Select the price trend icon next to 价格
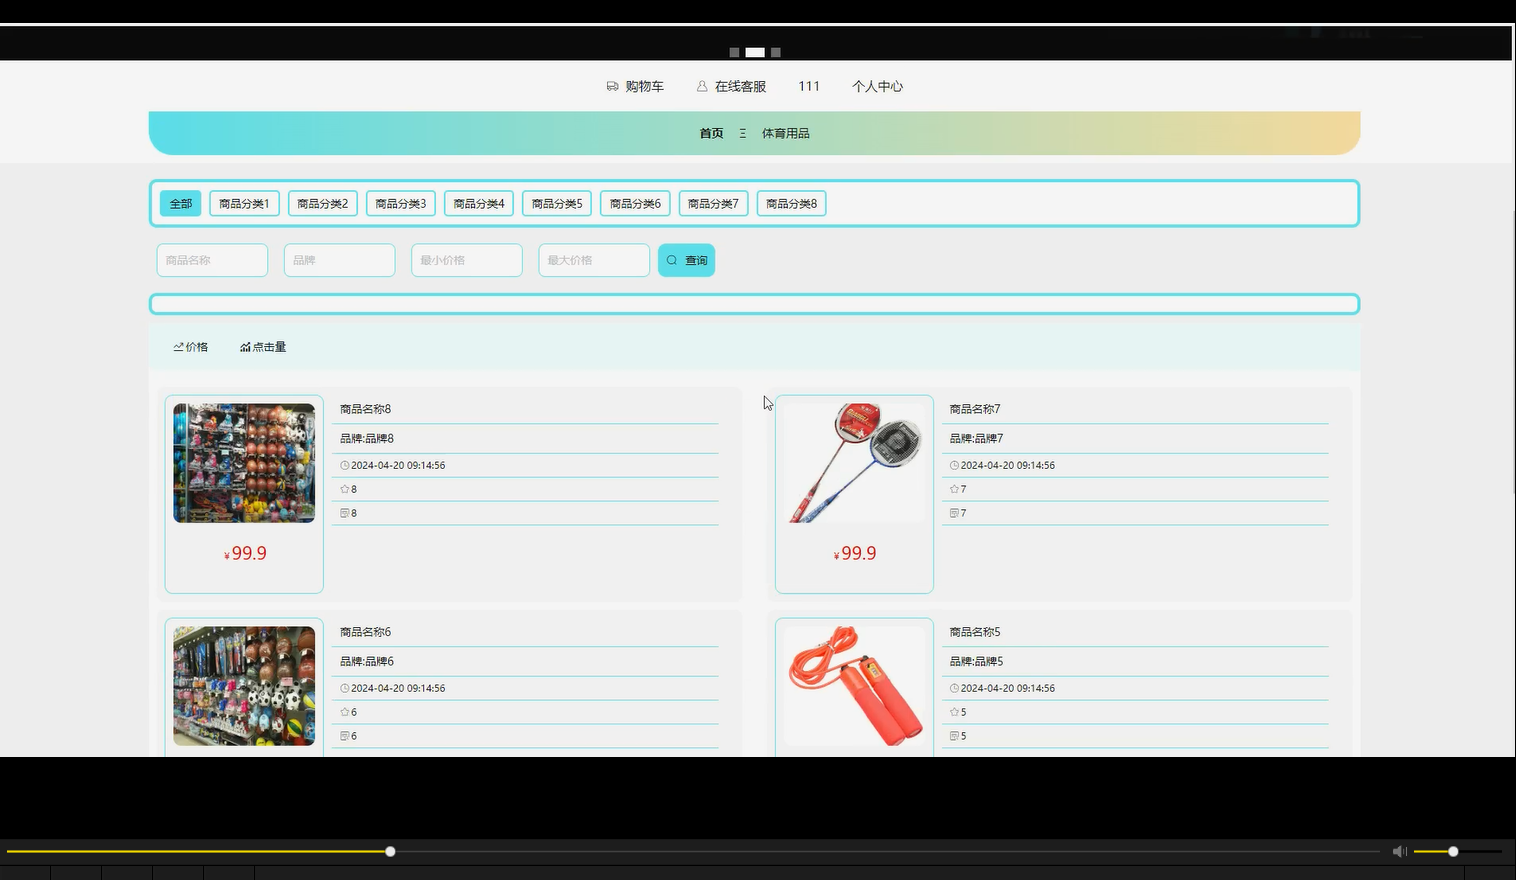Image resolution: width=1516 pixels, height=880 pixels. click(x=178, y=346)
